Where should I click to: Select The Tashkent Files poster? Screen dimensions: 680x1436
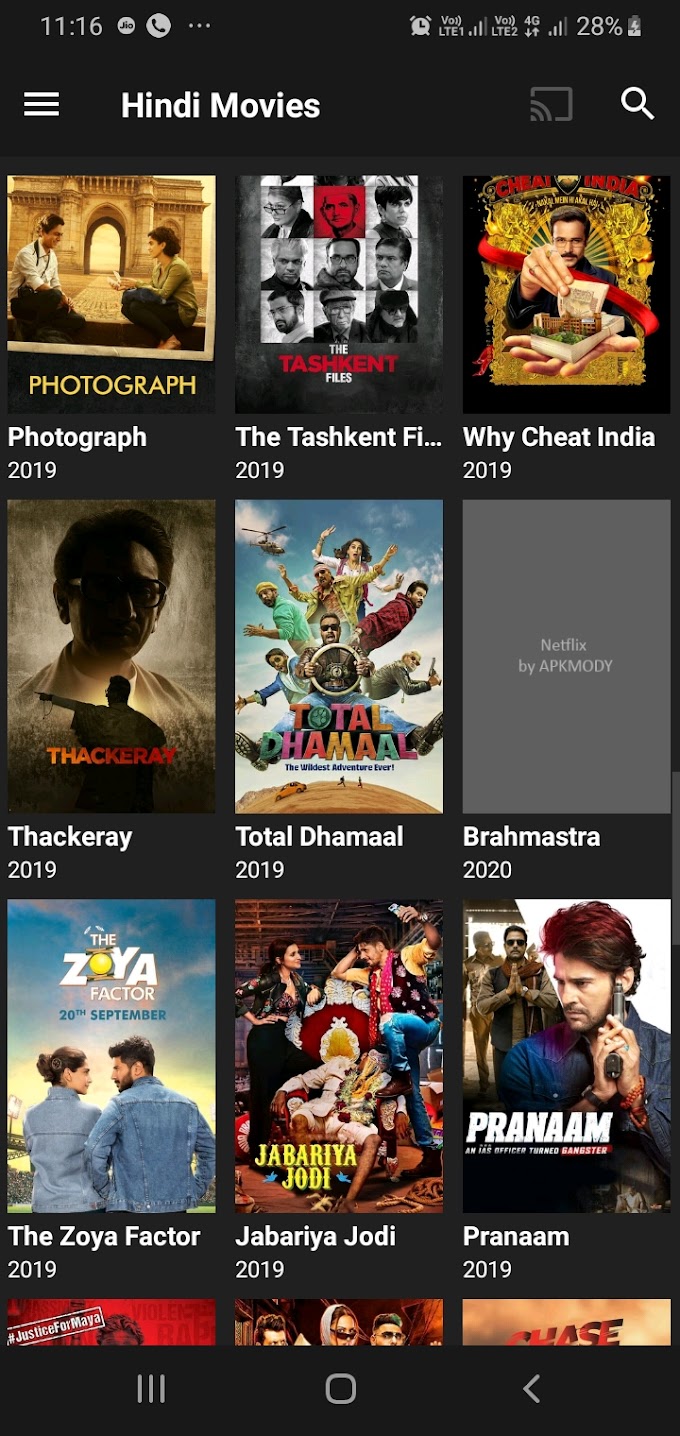[339, 295]
